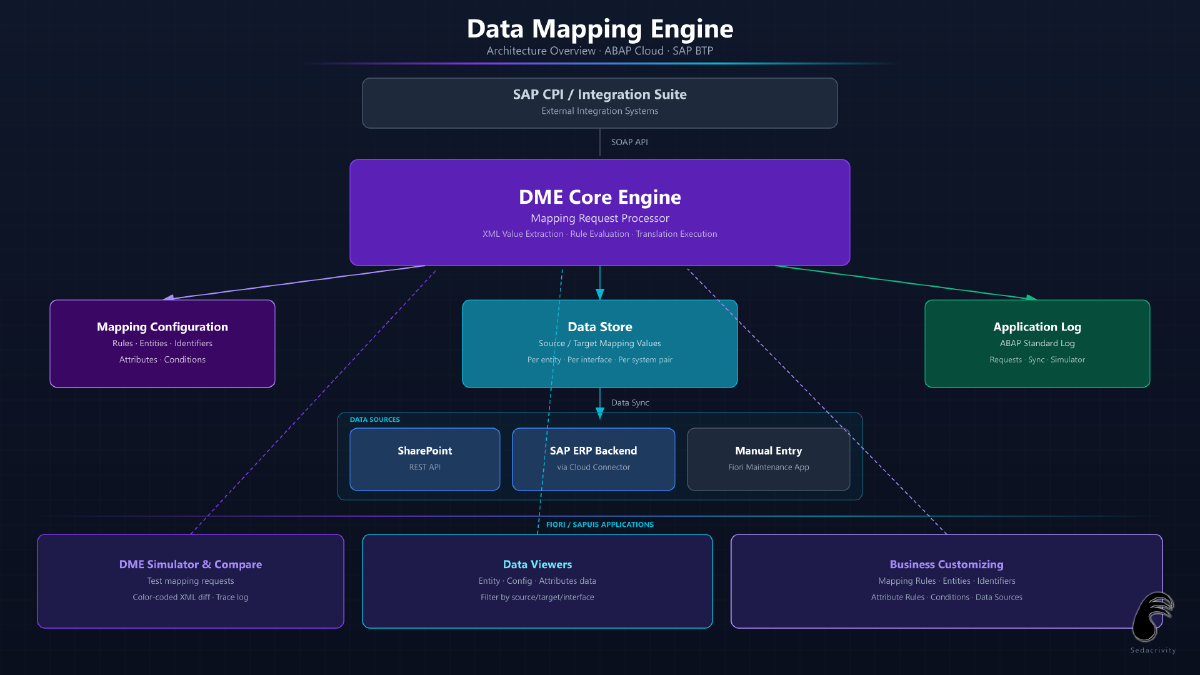The image size is (1200, 675).
Task: Select the Data Viewers panel
Action: coord(537,581)
